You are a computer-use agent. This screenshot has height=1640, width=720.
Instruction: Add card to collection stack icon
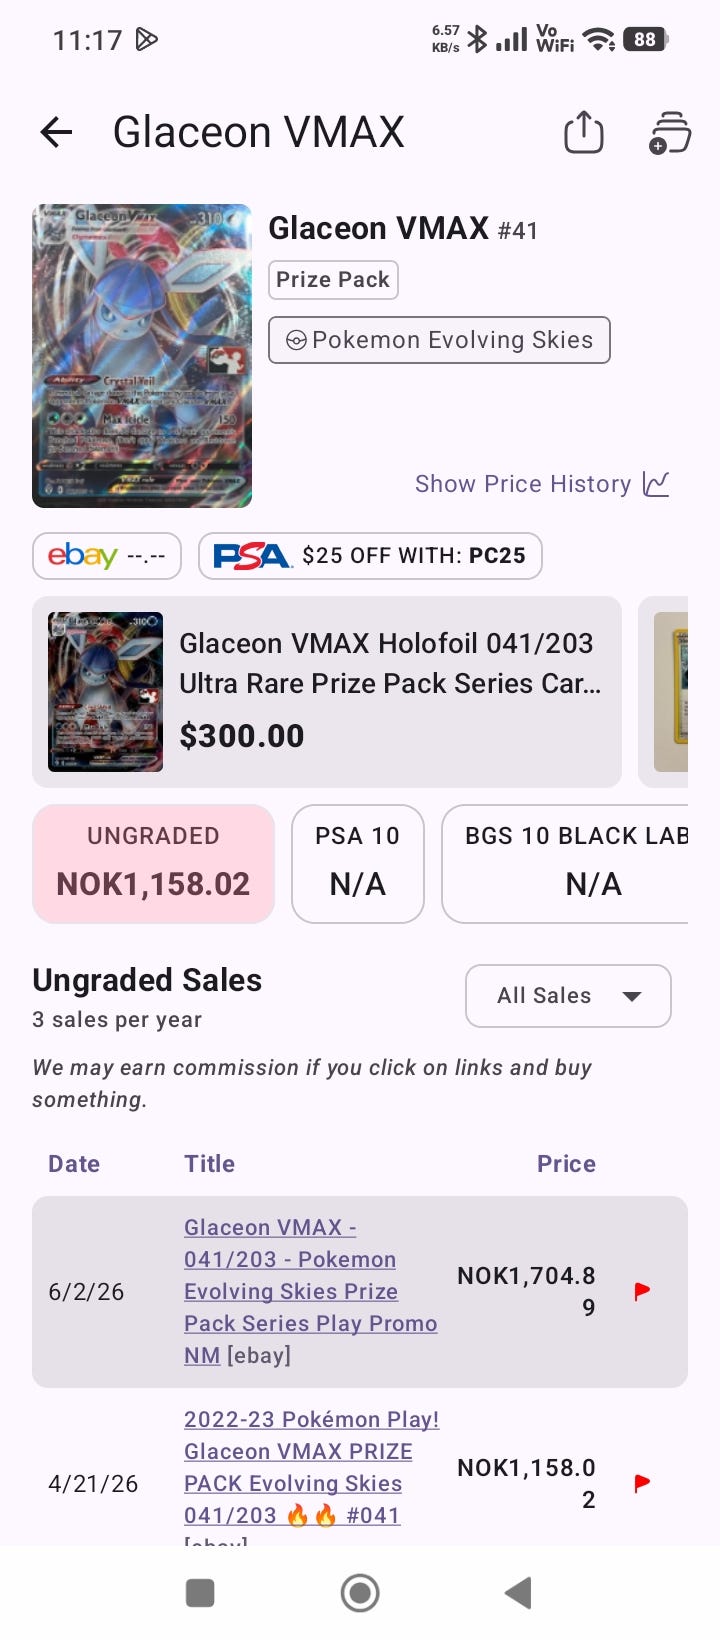click(669, 132)
